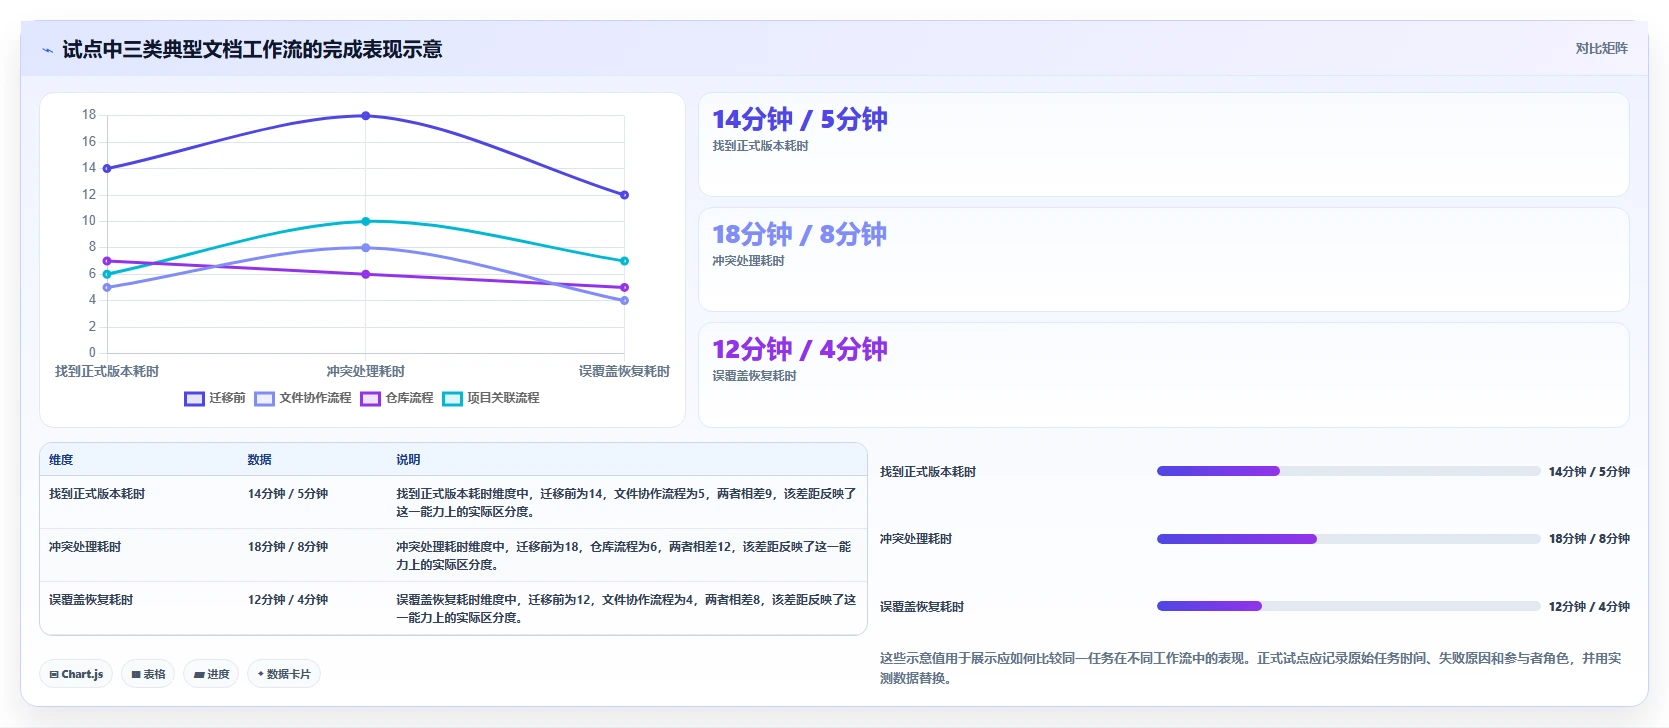Click the 迁移前 point at 误覆盖恢复耗时

click(x=624, y=195)
